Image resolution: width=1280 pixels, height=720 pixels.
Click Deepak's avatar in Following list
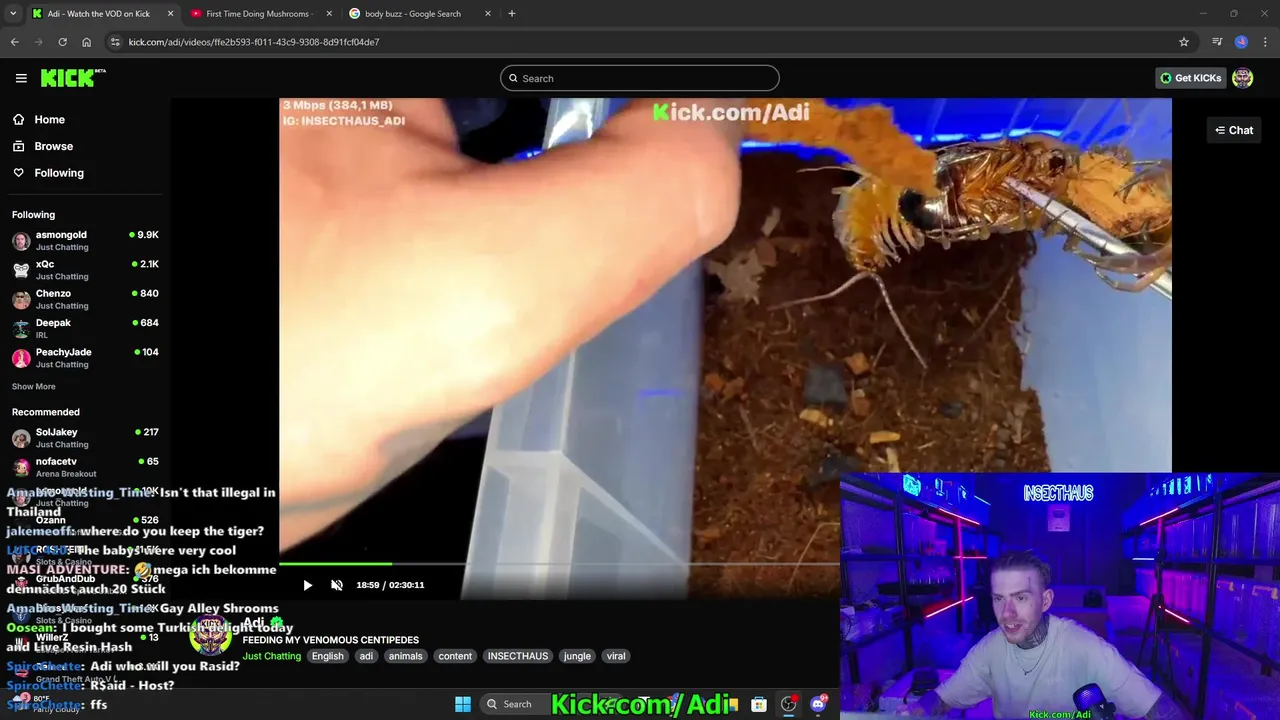[21, 329]
